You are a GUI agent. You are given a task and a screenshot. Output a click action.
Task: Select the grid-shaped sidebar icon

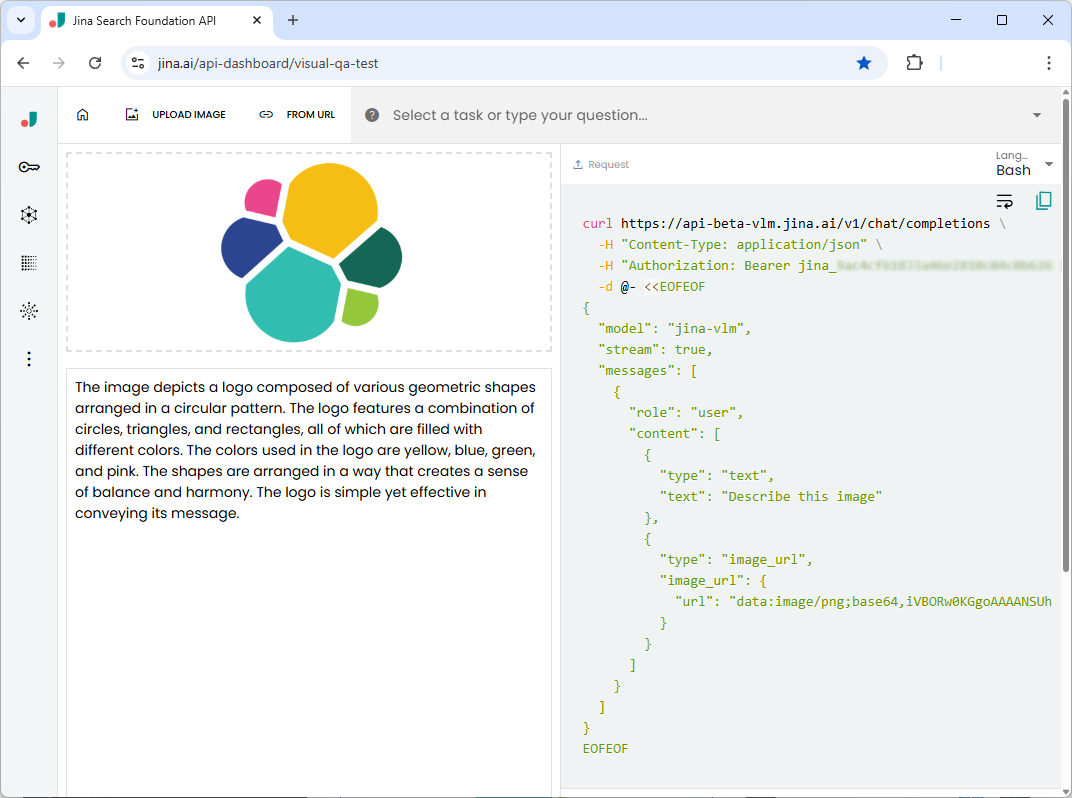coord(29,262)
